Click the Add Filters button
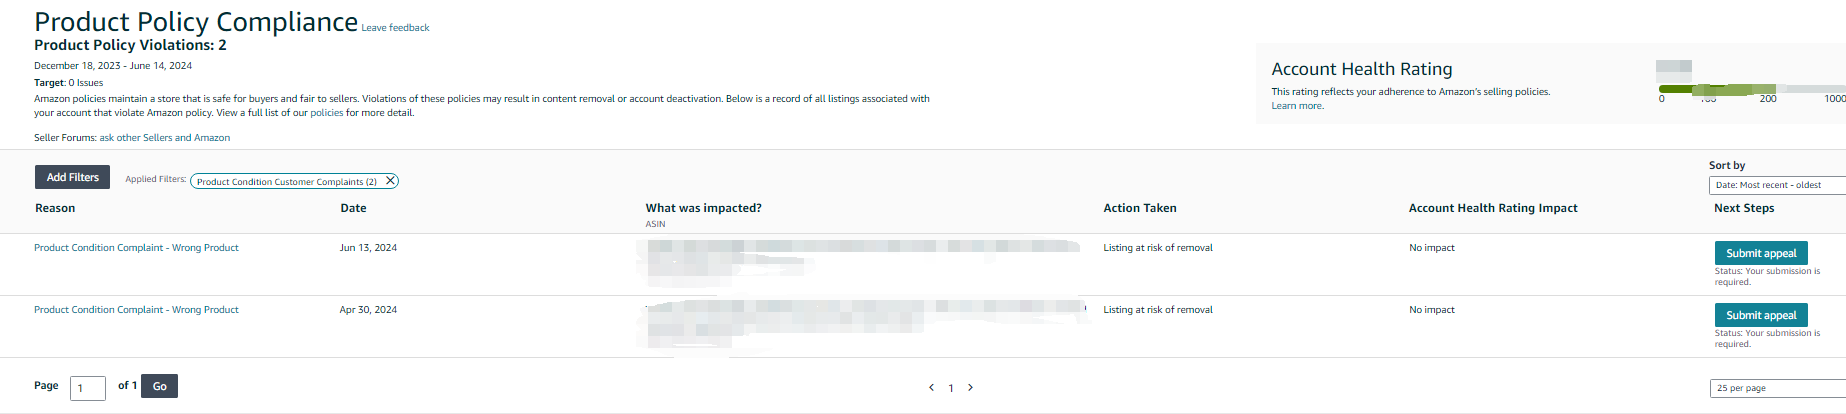The width and height of the screenshot is (1846, 414). point(73,177)
